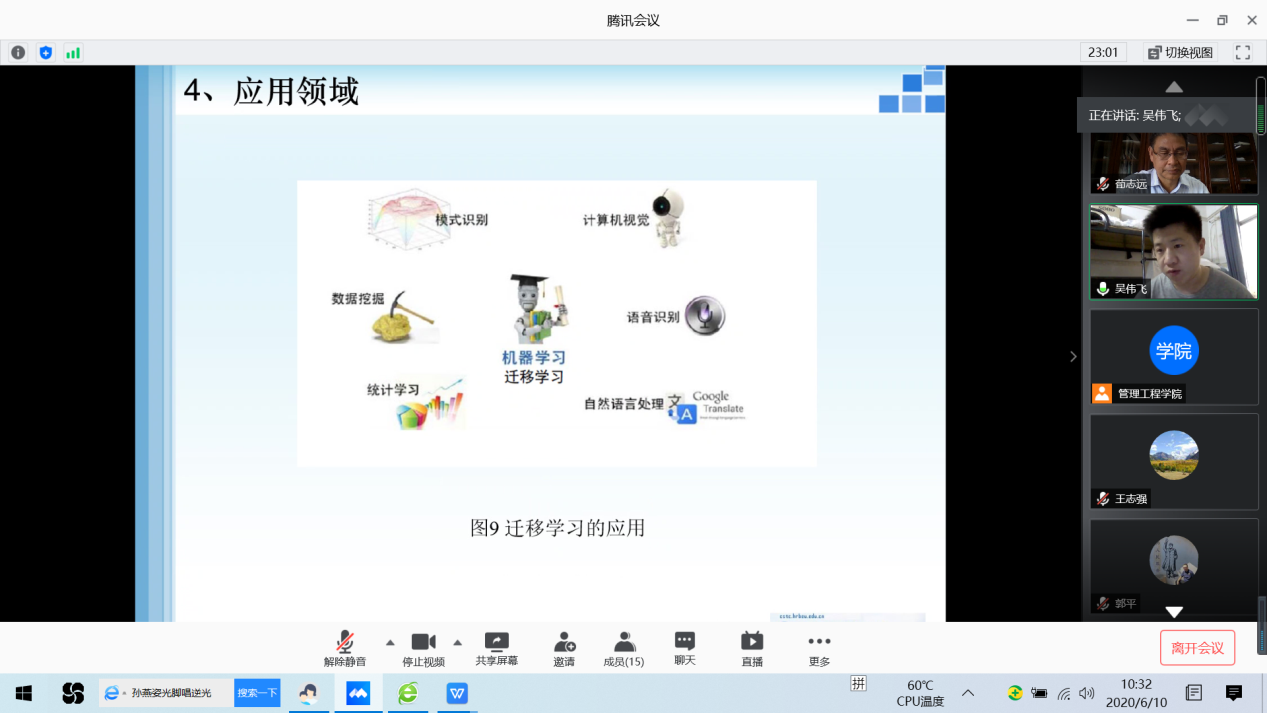The image size is (1267, 713).
Task: Click the 直播 live stream icon
Action: (x=752, y=648)
